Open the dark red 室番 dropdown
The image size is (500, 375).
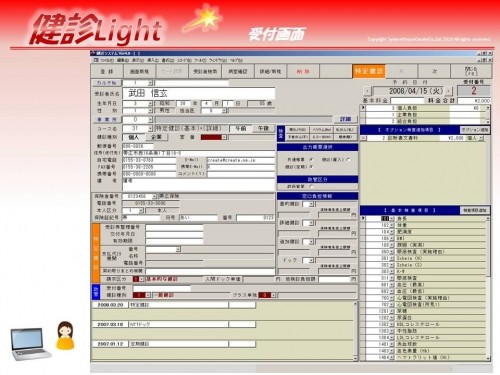click(224, 137)
